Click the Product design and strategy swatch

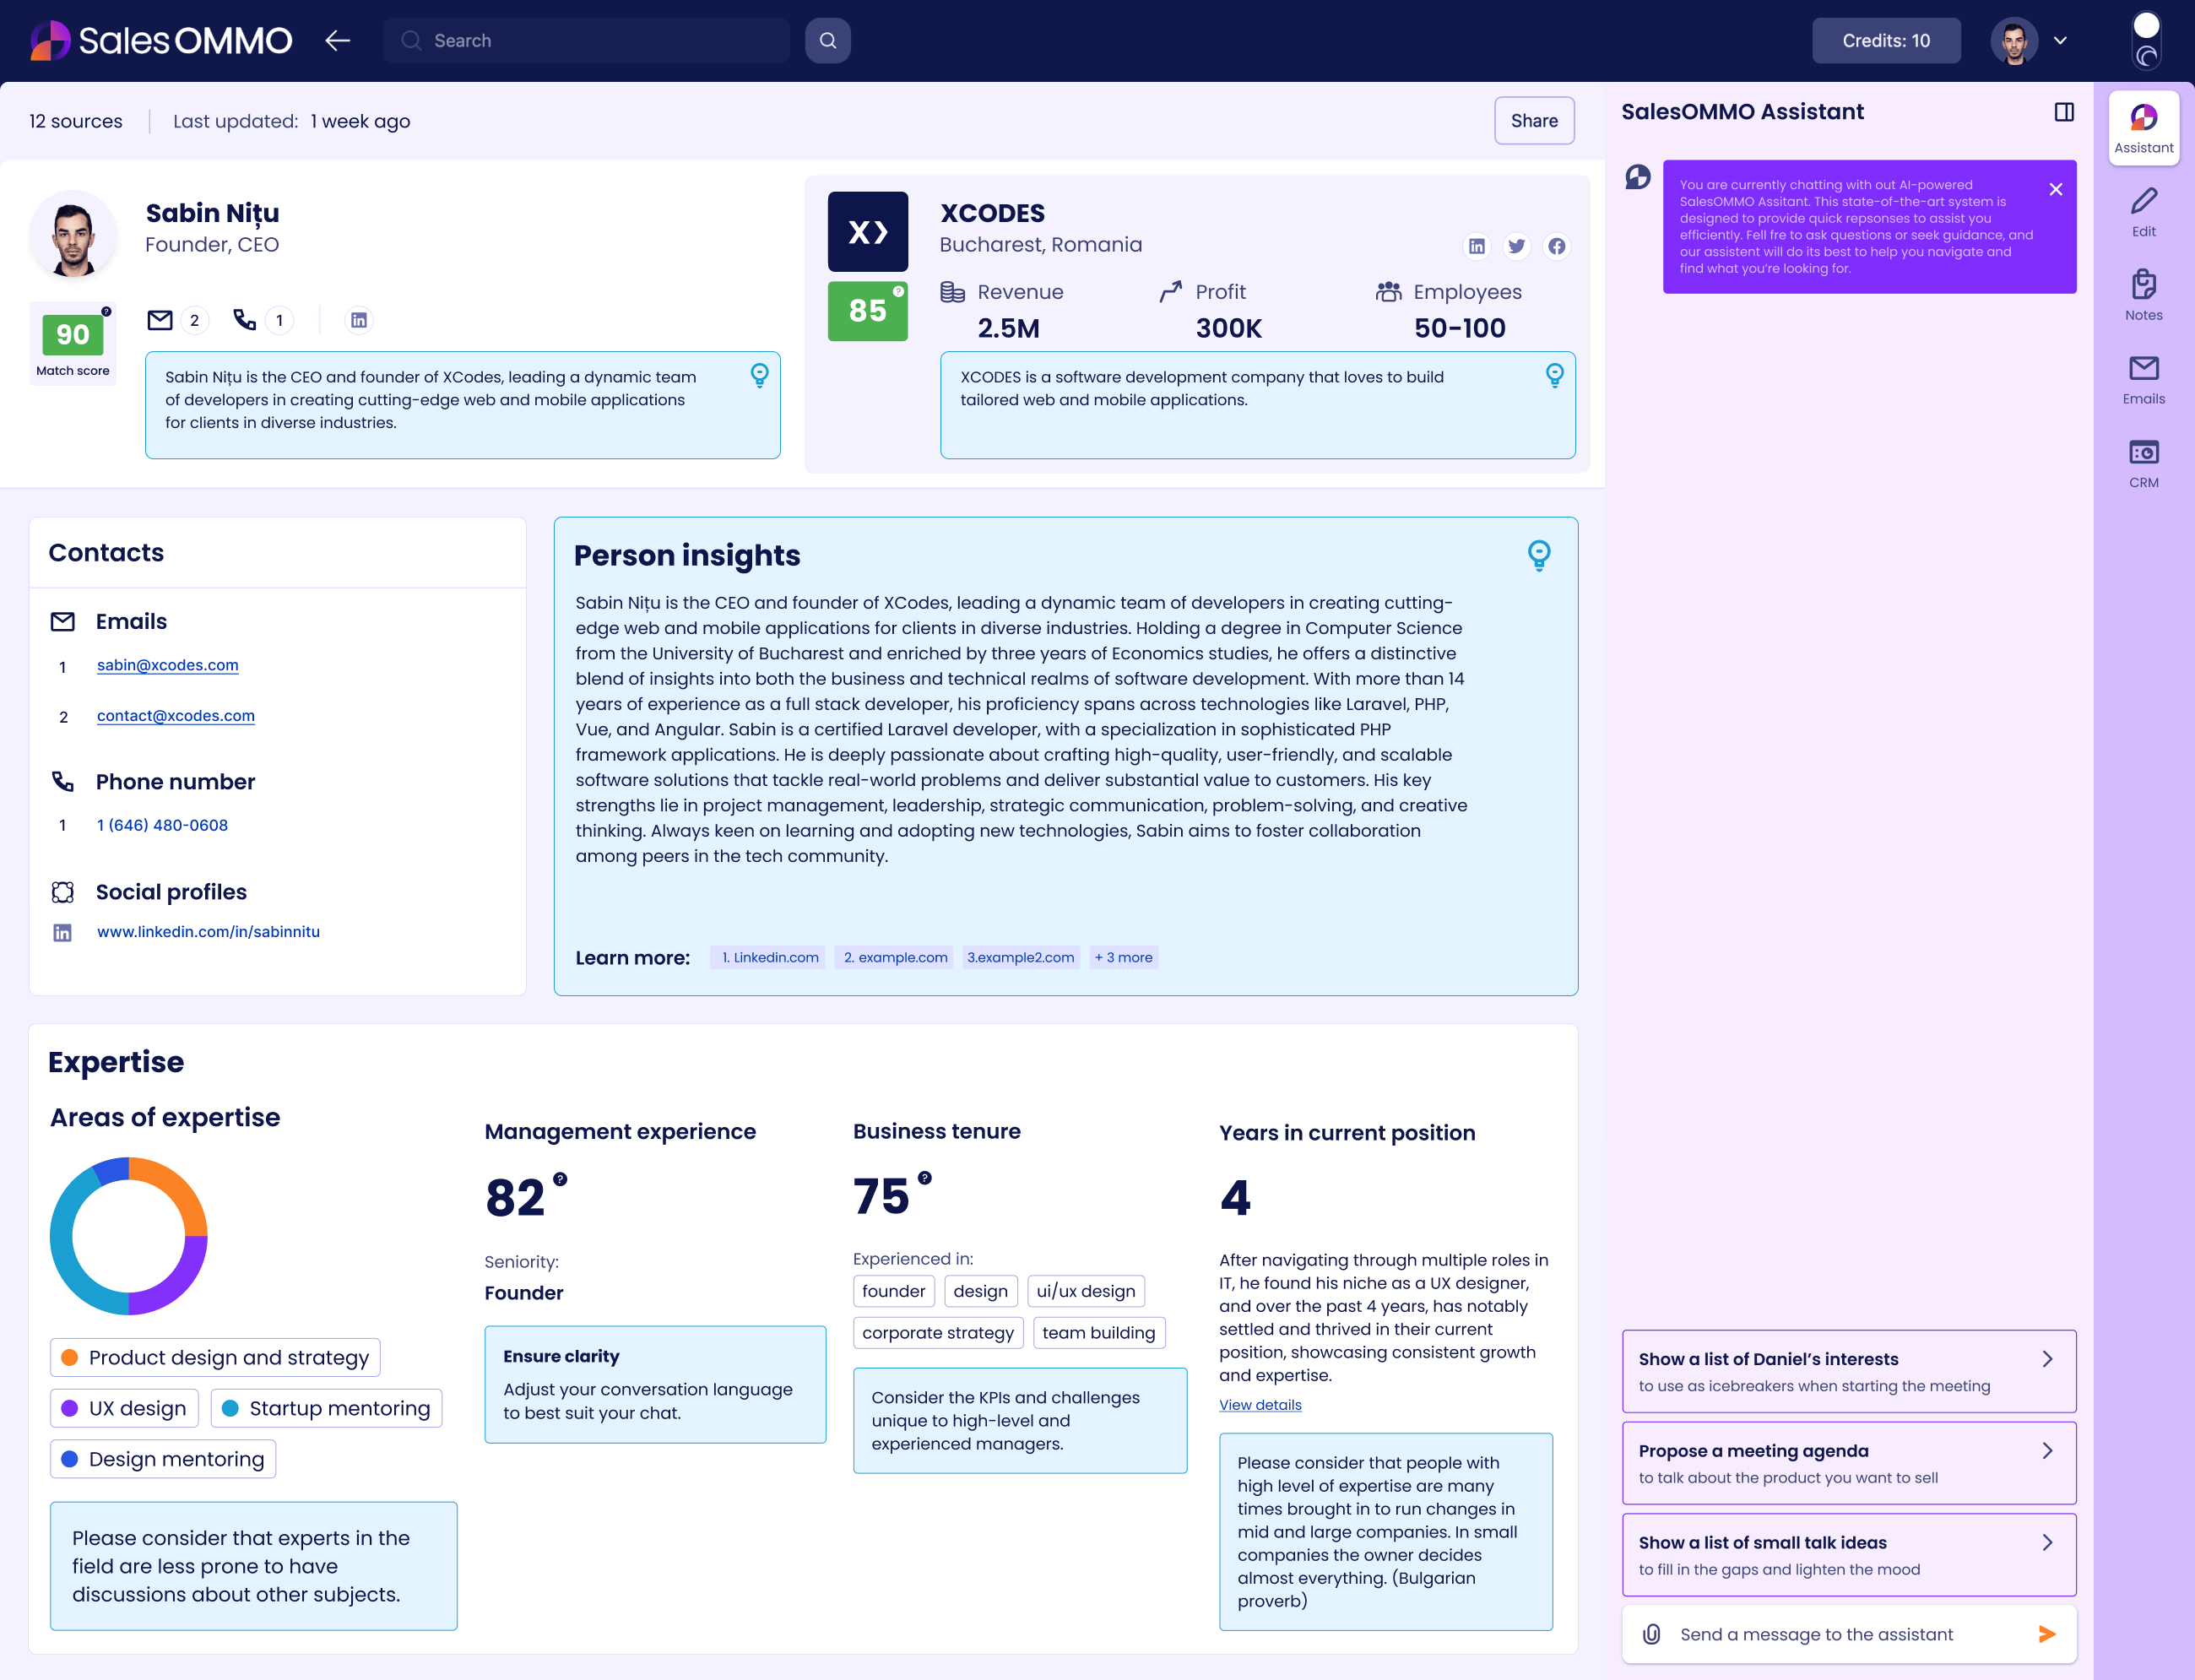[x=70, y=1357]
